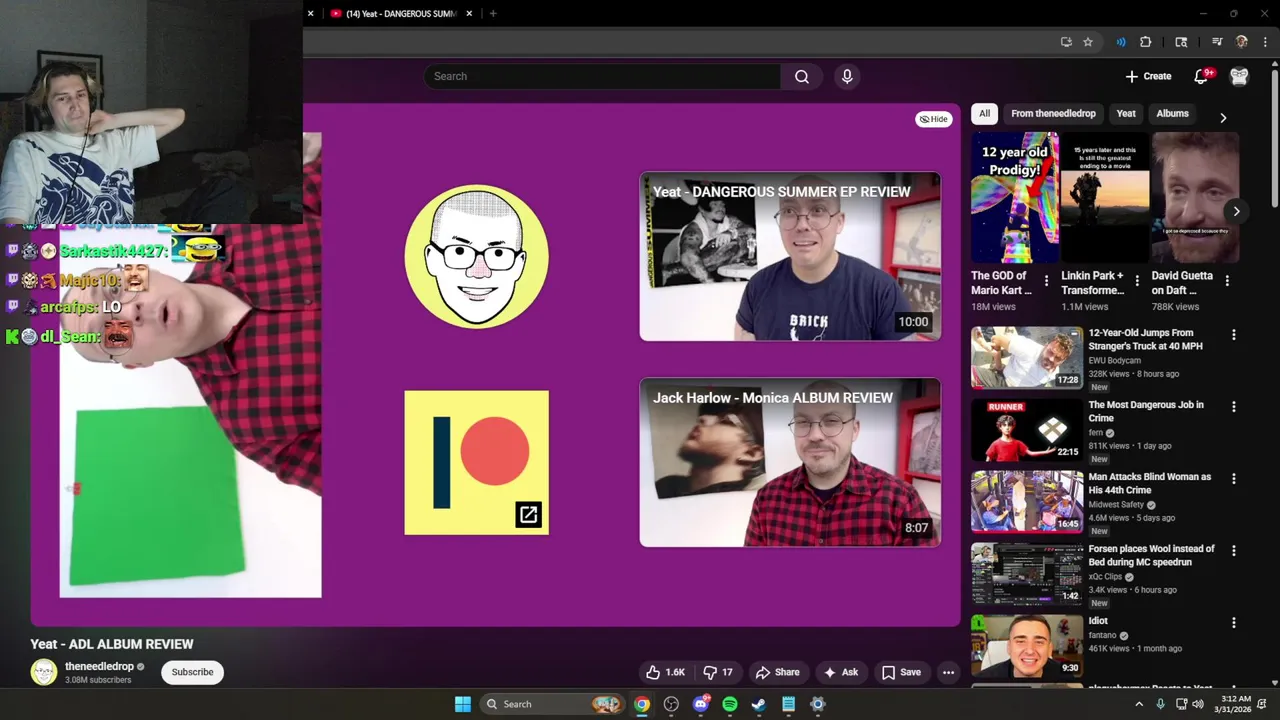The image size is (1280, 720).
Task: Open Spotify from the taskbar
Action: pyautogui.click(x=730, y=704)
